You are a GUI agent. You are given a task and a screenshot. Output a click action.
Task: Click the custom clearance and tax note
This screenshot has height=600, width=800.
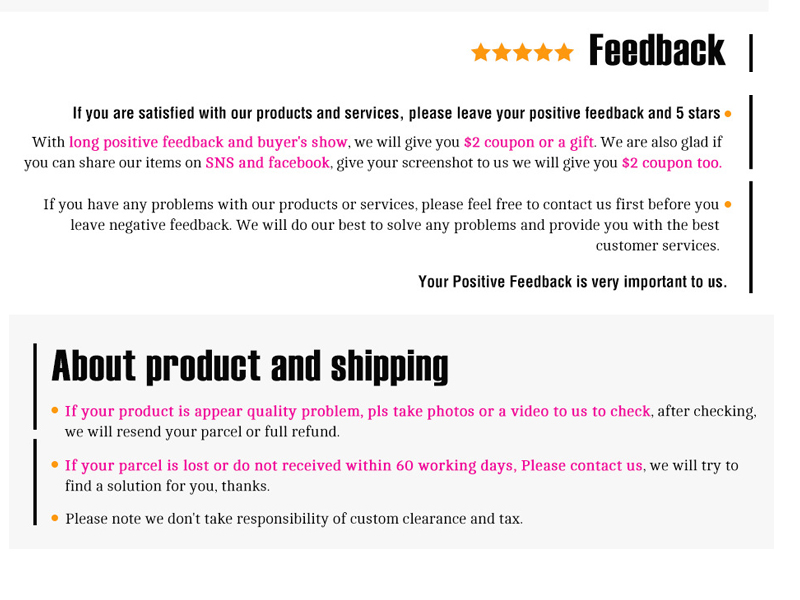pos(294,519)
